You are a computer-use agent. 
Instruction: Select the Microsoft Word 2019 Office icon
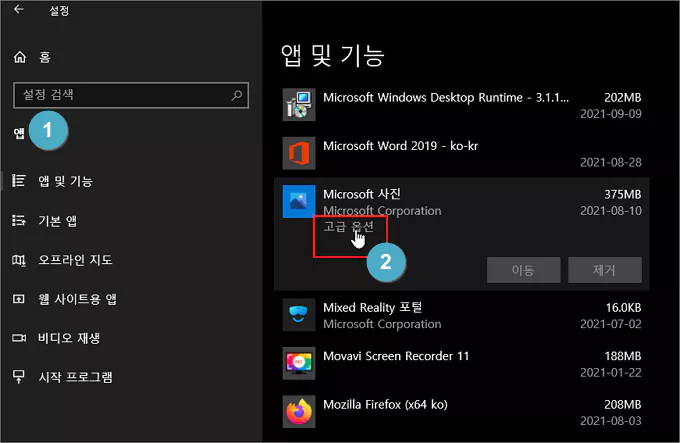299,153
